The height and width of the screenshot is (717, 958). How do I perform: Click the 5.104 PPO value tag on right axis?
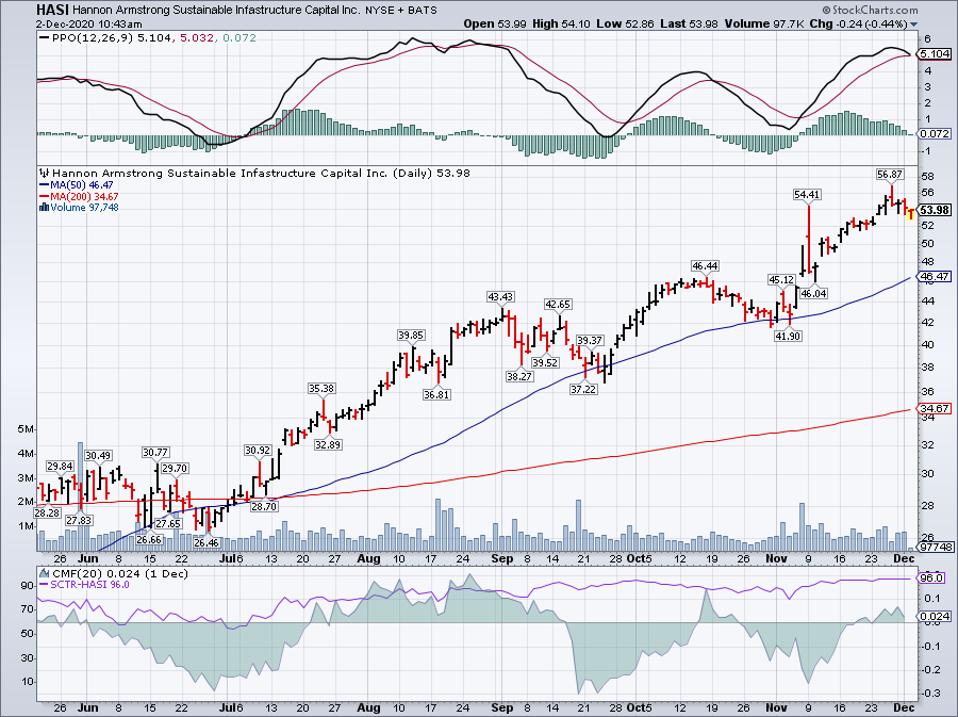click(935, 54)
